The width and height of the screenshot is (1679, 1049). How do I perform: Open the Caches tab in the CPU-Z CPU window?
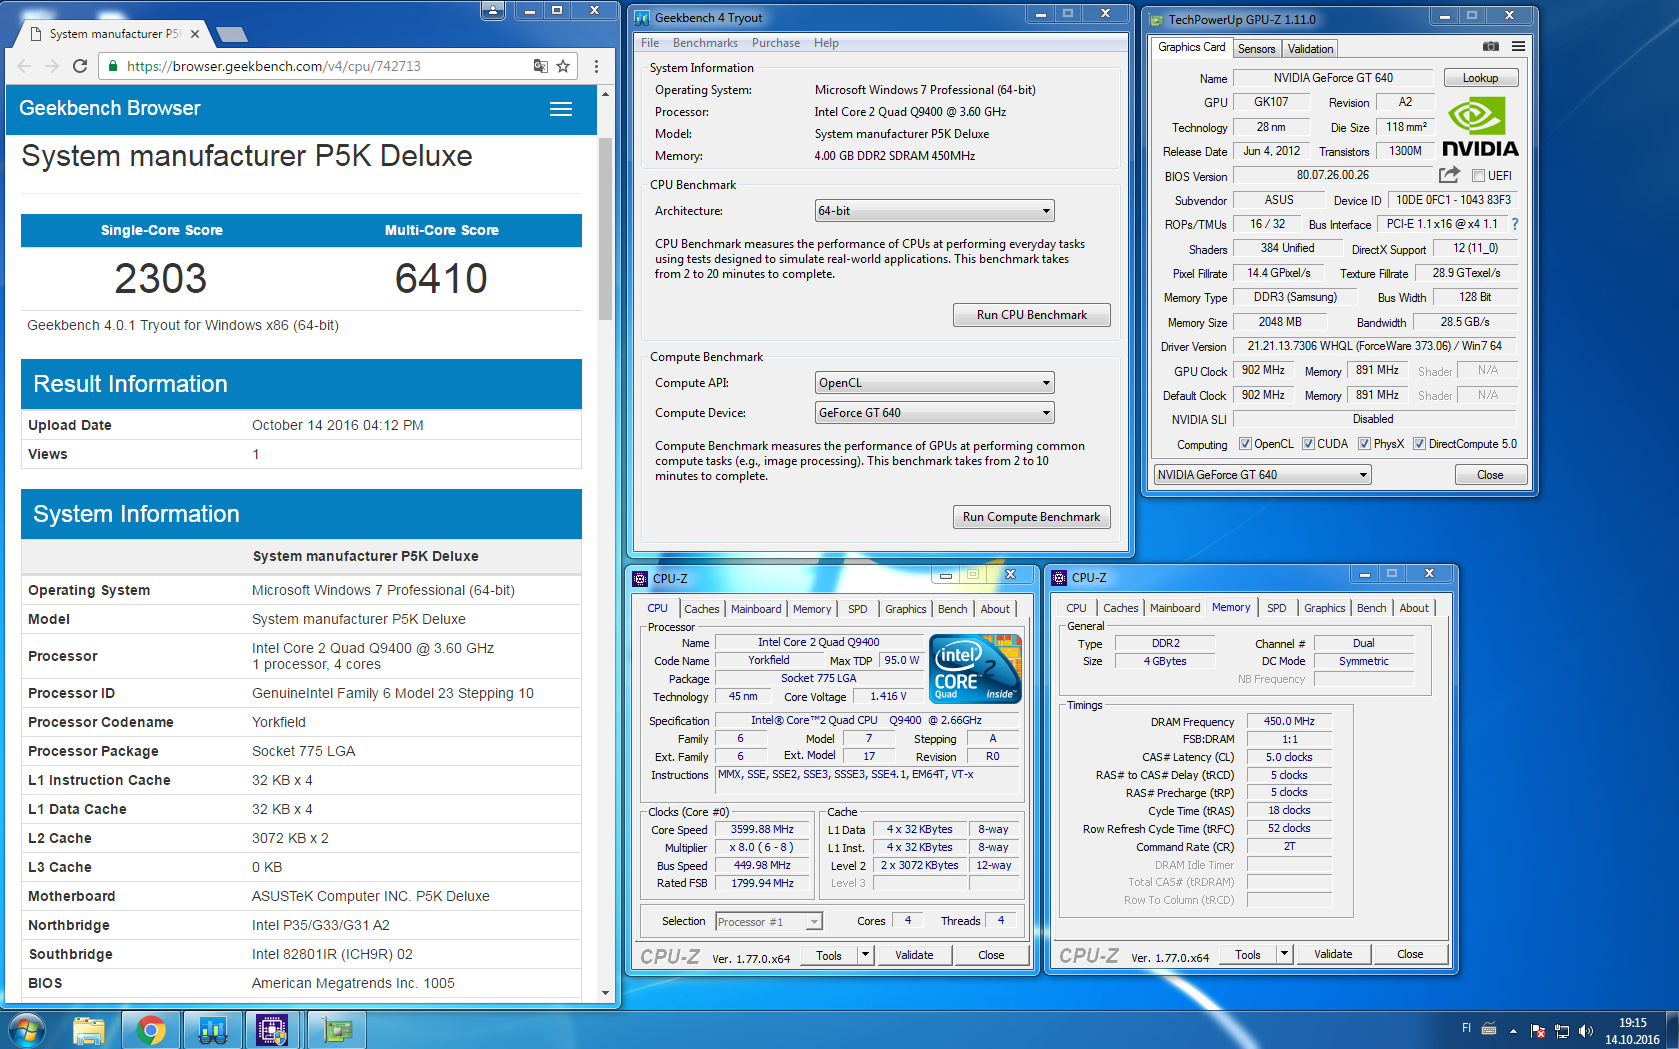[701, 609]
